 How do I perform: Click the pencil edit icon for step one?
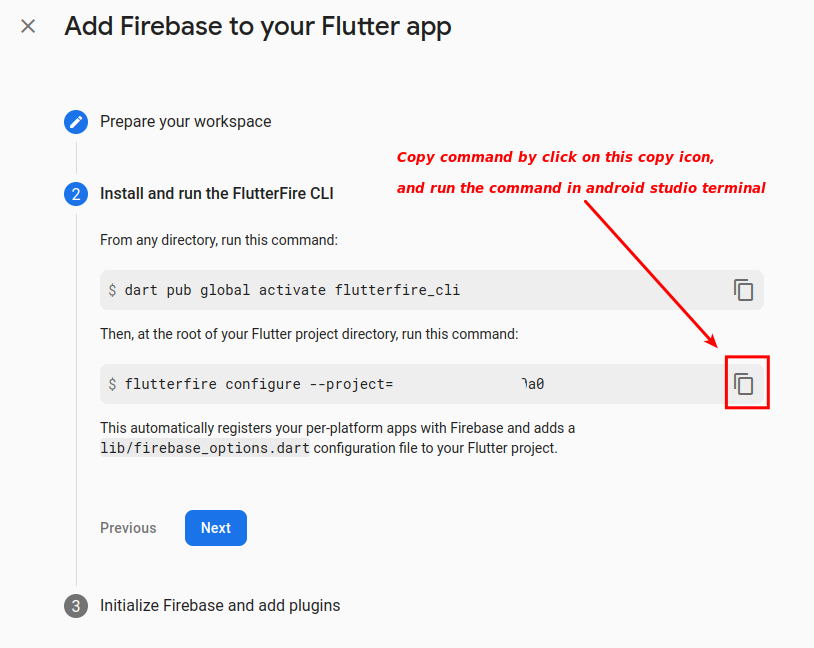click(76, 122)
